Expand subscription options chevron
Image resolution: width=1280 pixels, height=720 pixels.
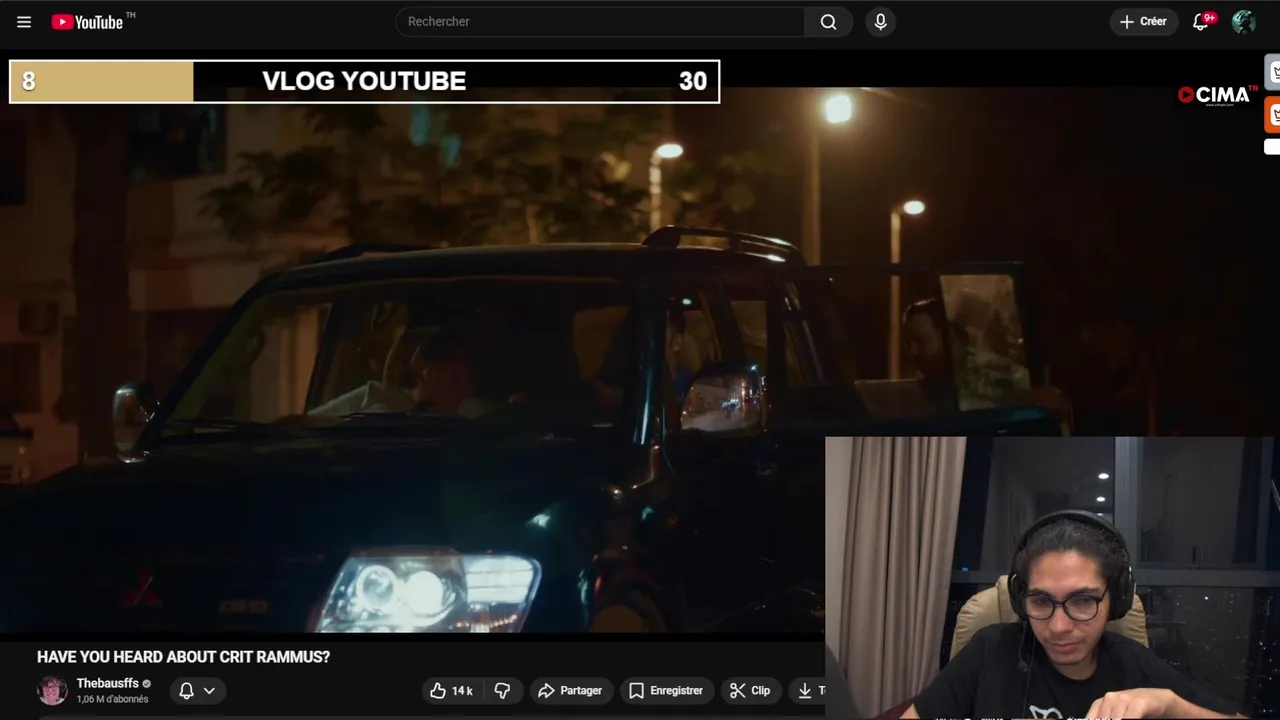tap(209, 690)
